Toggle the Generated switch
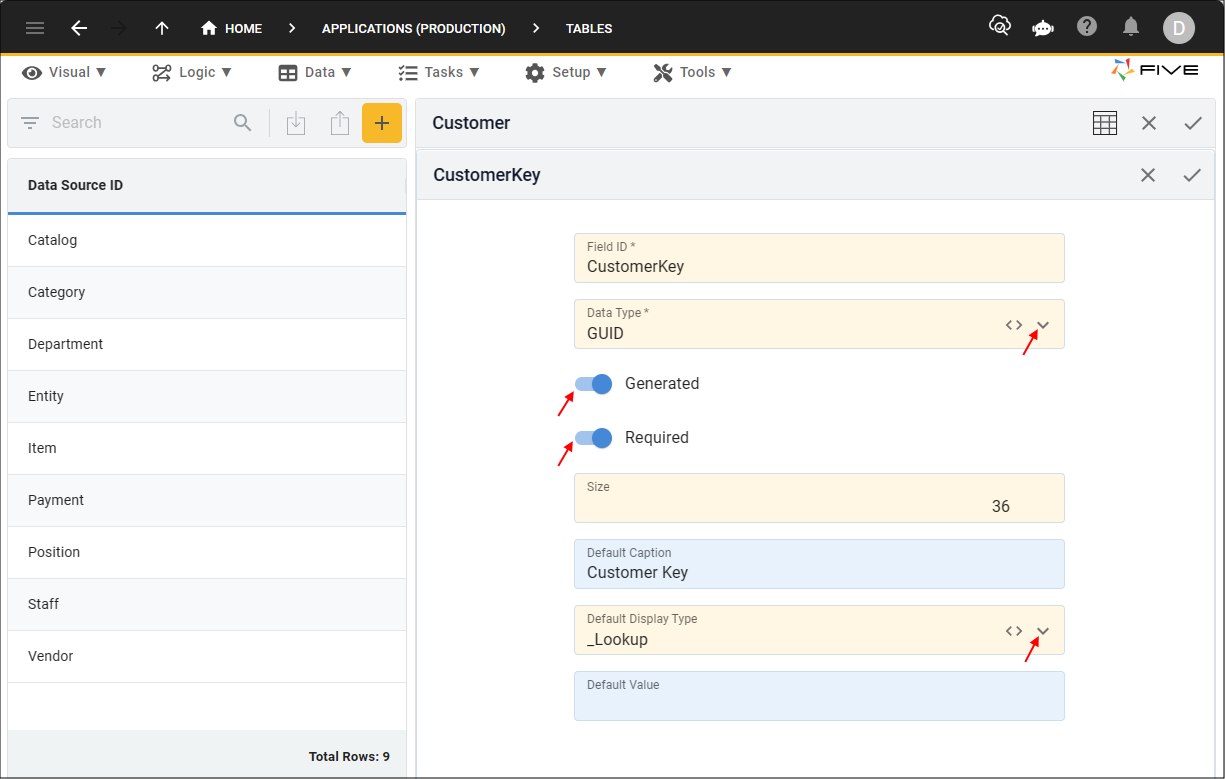This screenshot has width=1225, height=779. point(593,384)
